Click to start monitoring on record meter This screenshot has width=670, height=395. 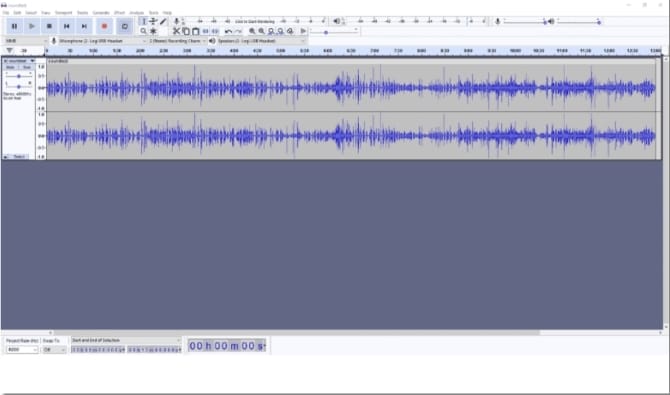tap(255, 21)
